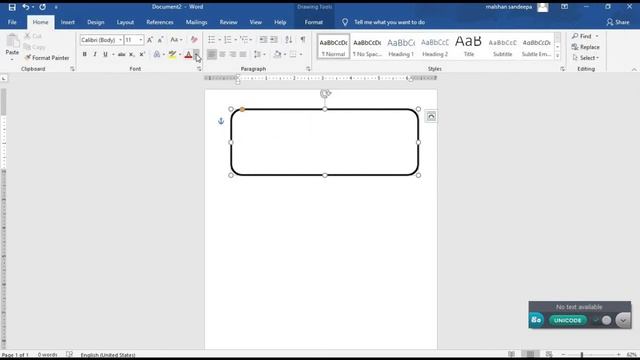Click the UNICODE button in overlay
Viewport: 640px width, 360px height.
click(x=568, y=320)
